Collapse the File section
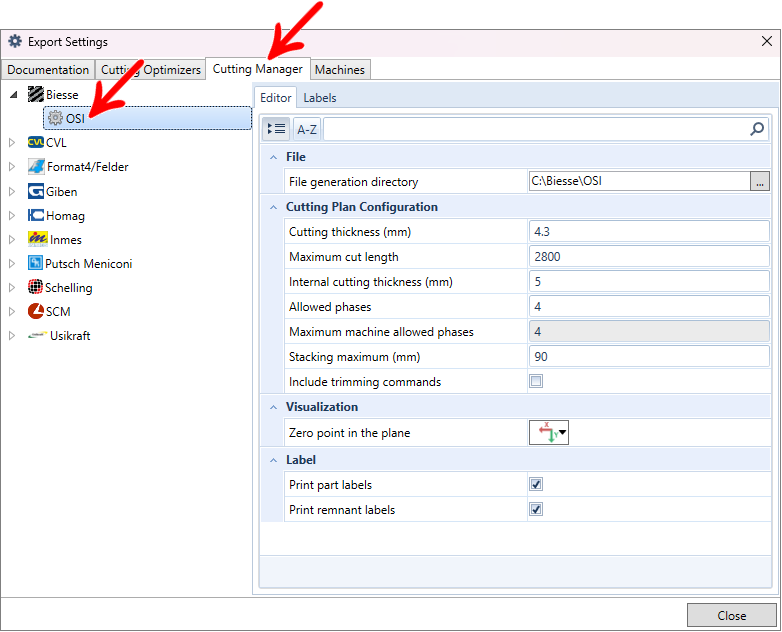Image resolution: width=782 pixels, height=632 pixels. 273,157
